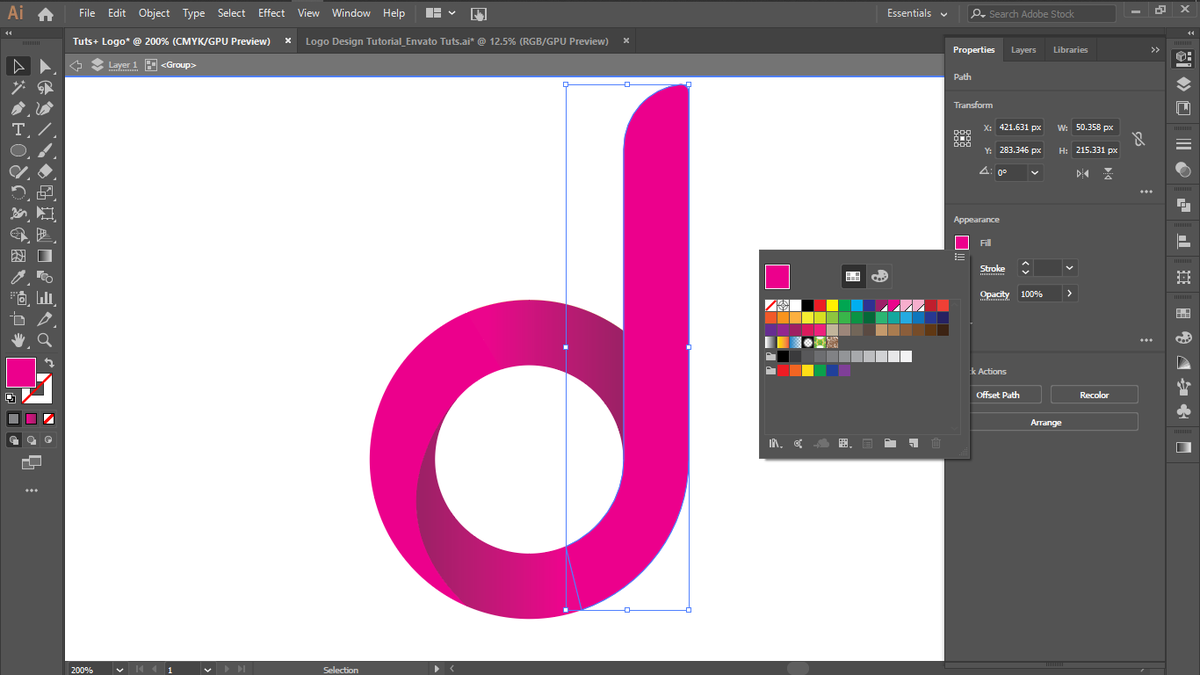Switch to the Libraries tab

pos(1070,50)
